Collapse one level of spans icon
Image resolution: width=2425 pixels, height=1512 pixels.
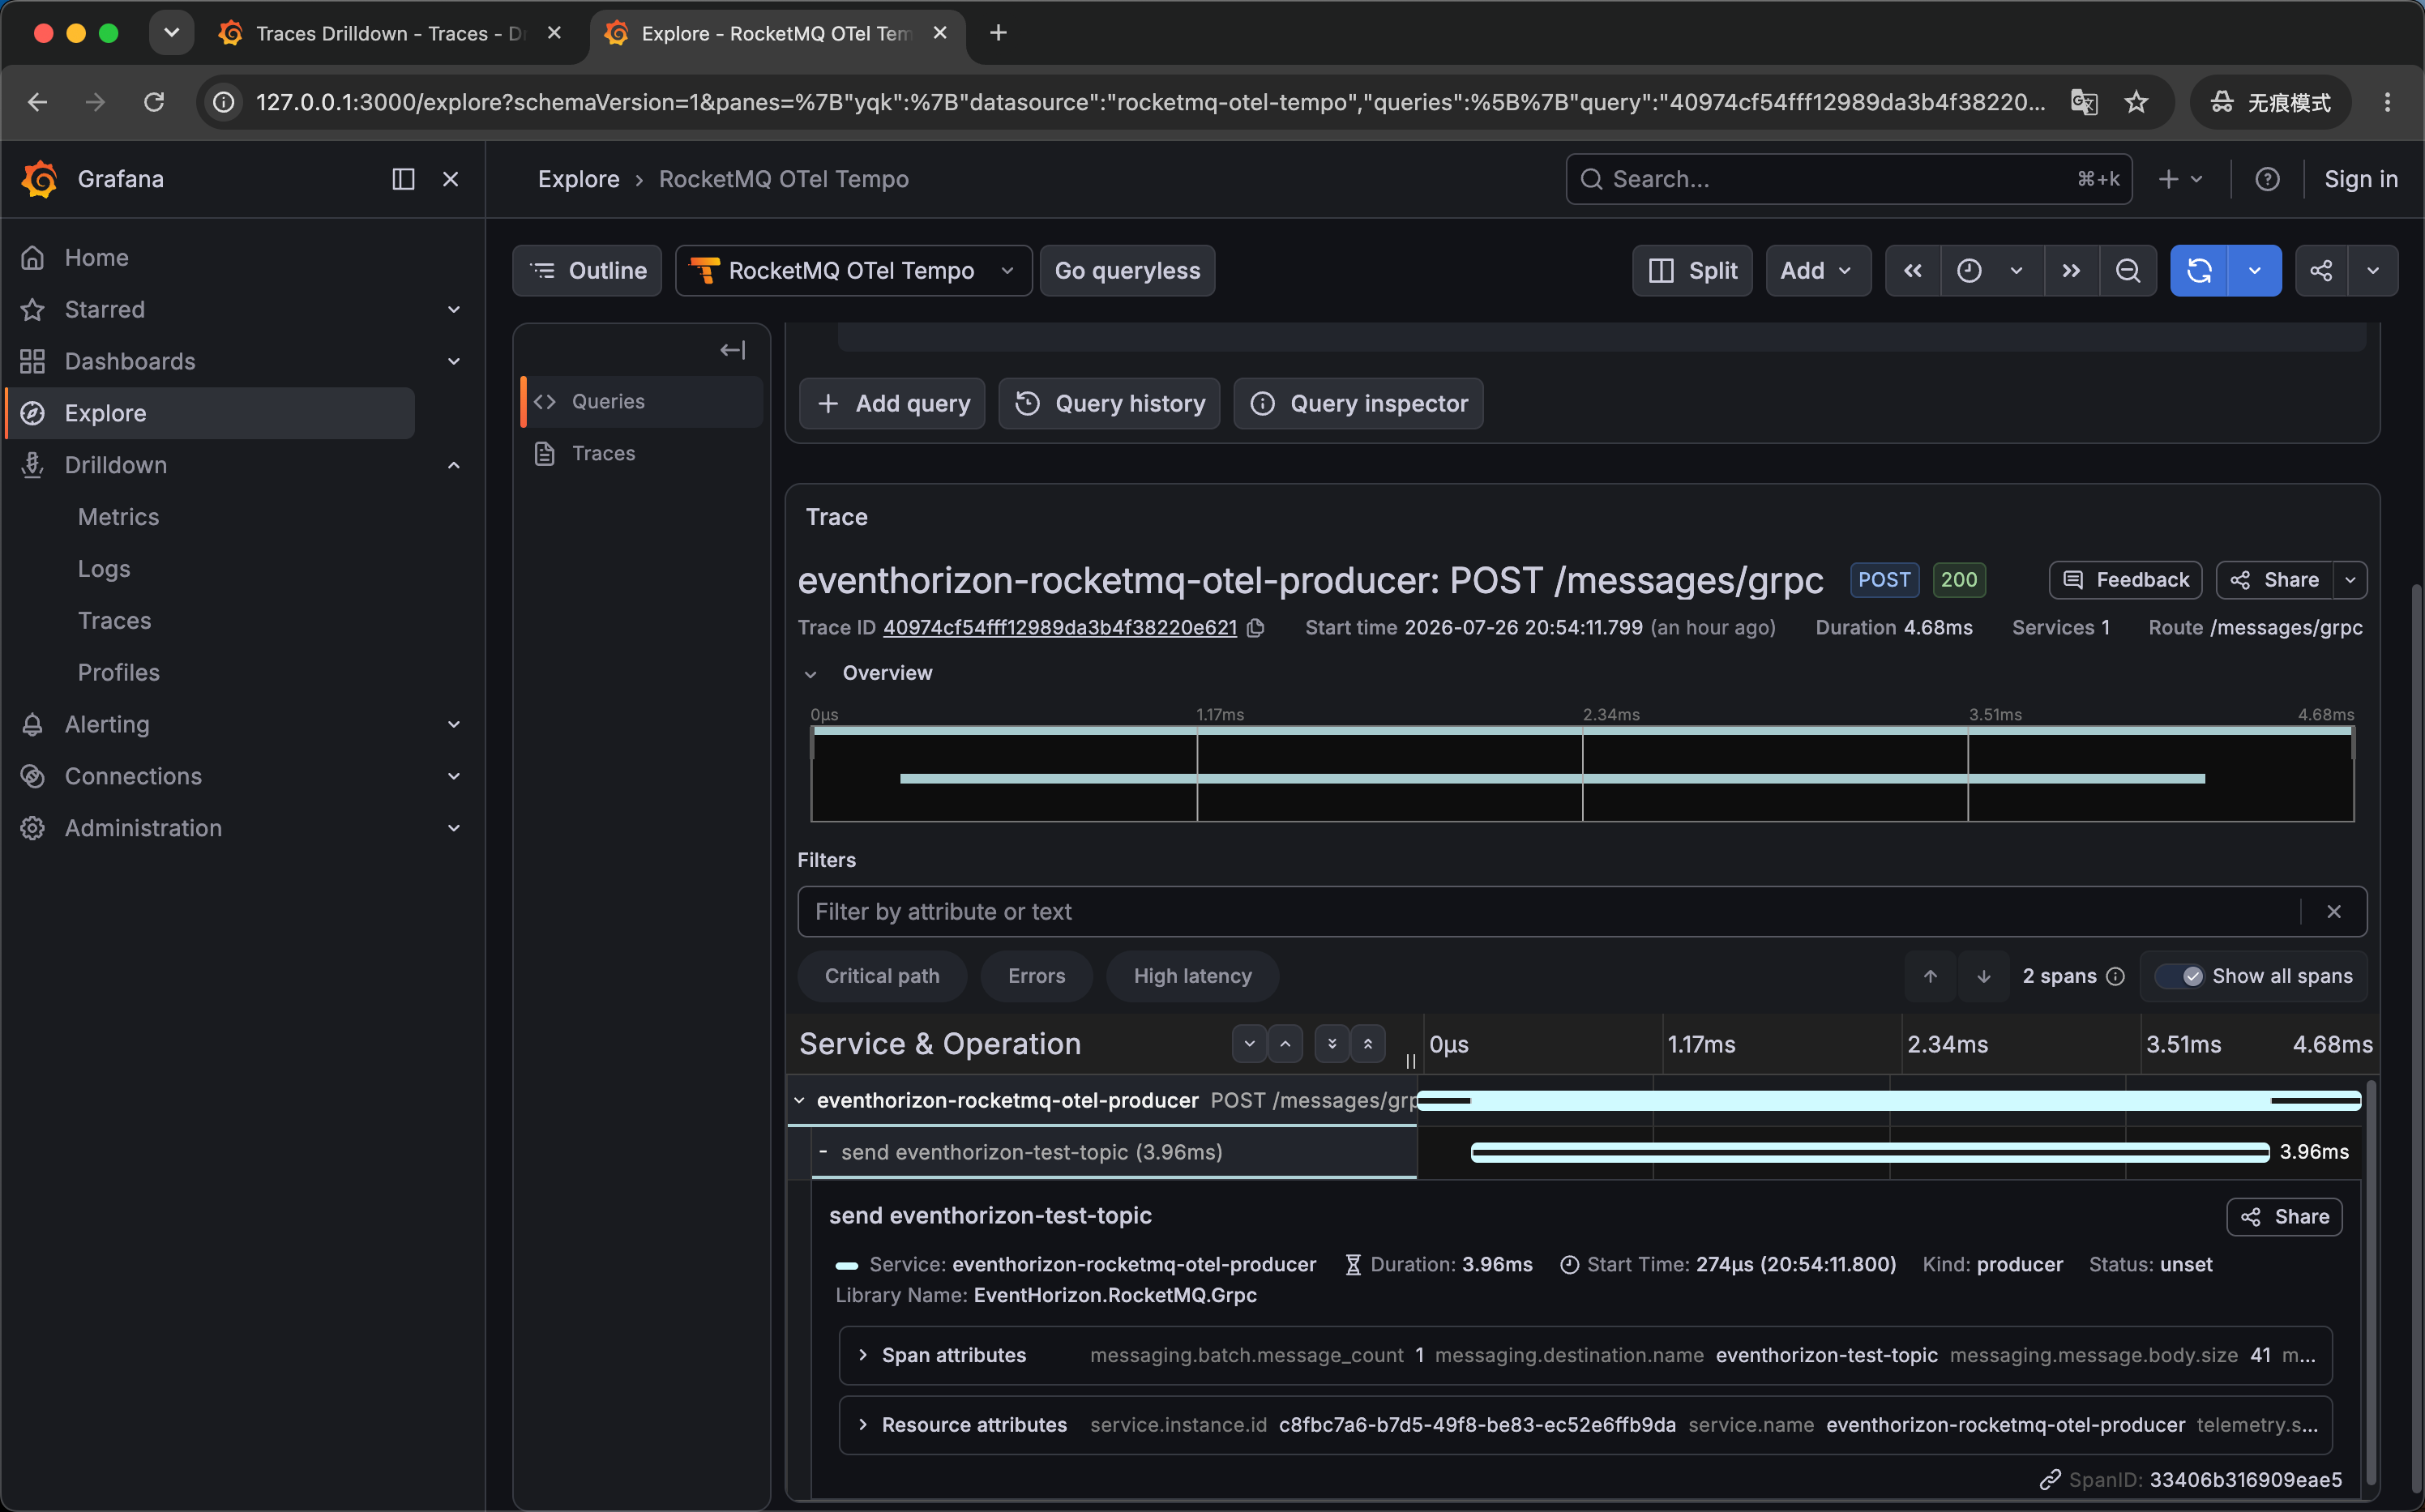coord(1285,1044)
